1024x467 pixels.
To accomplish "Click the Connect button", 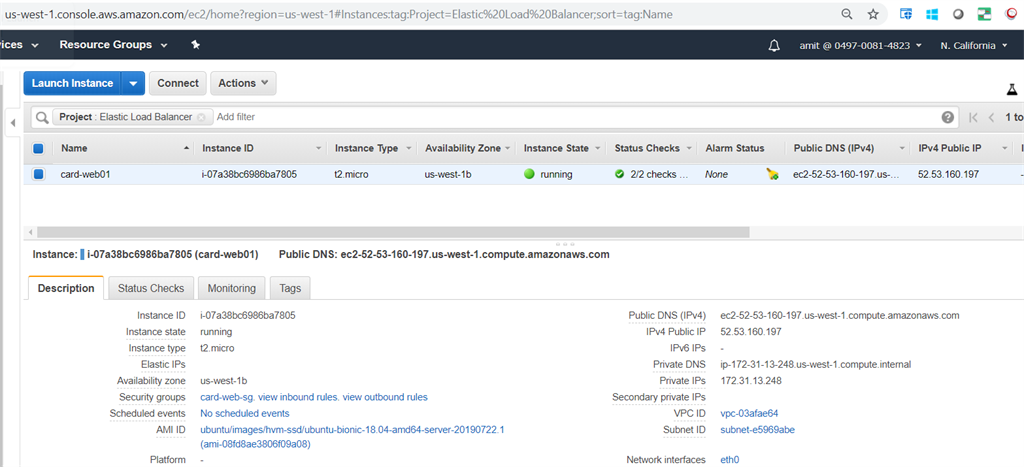I will pyautogui.click(x=178, y=84).
